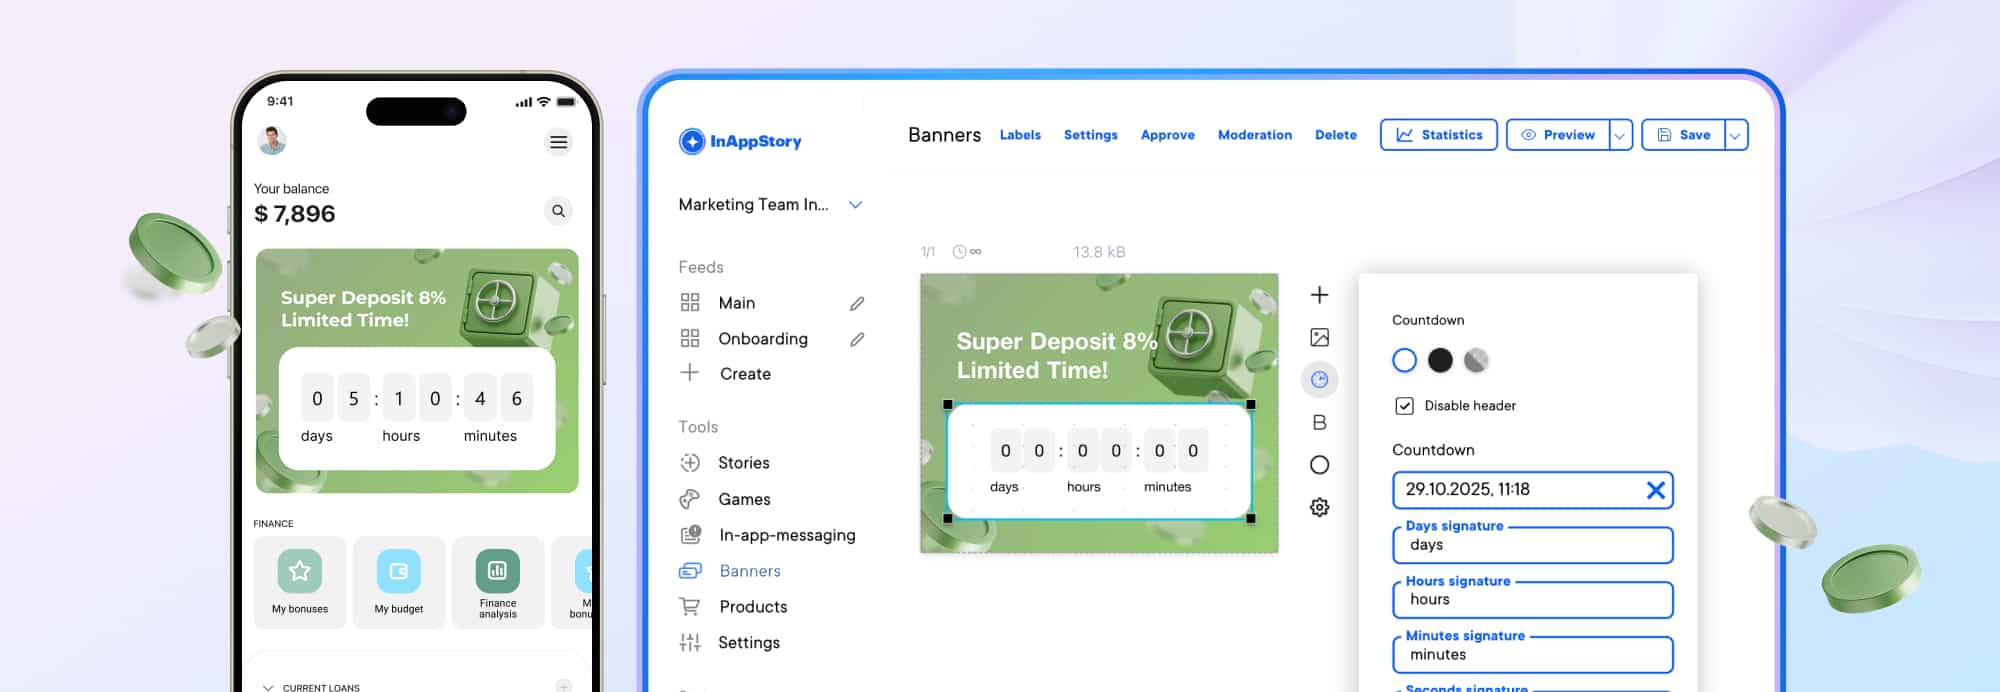
Task: Click the Preview button
Action: [1558, 135]
